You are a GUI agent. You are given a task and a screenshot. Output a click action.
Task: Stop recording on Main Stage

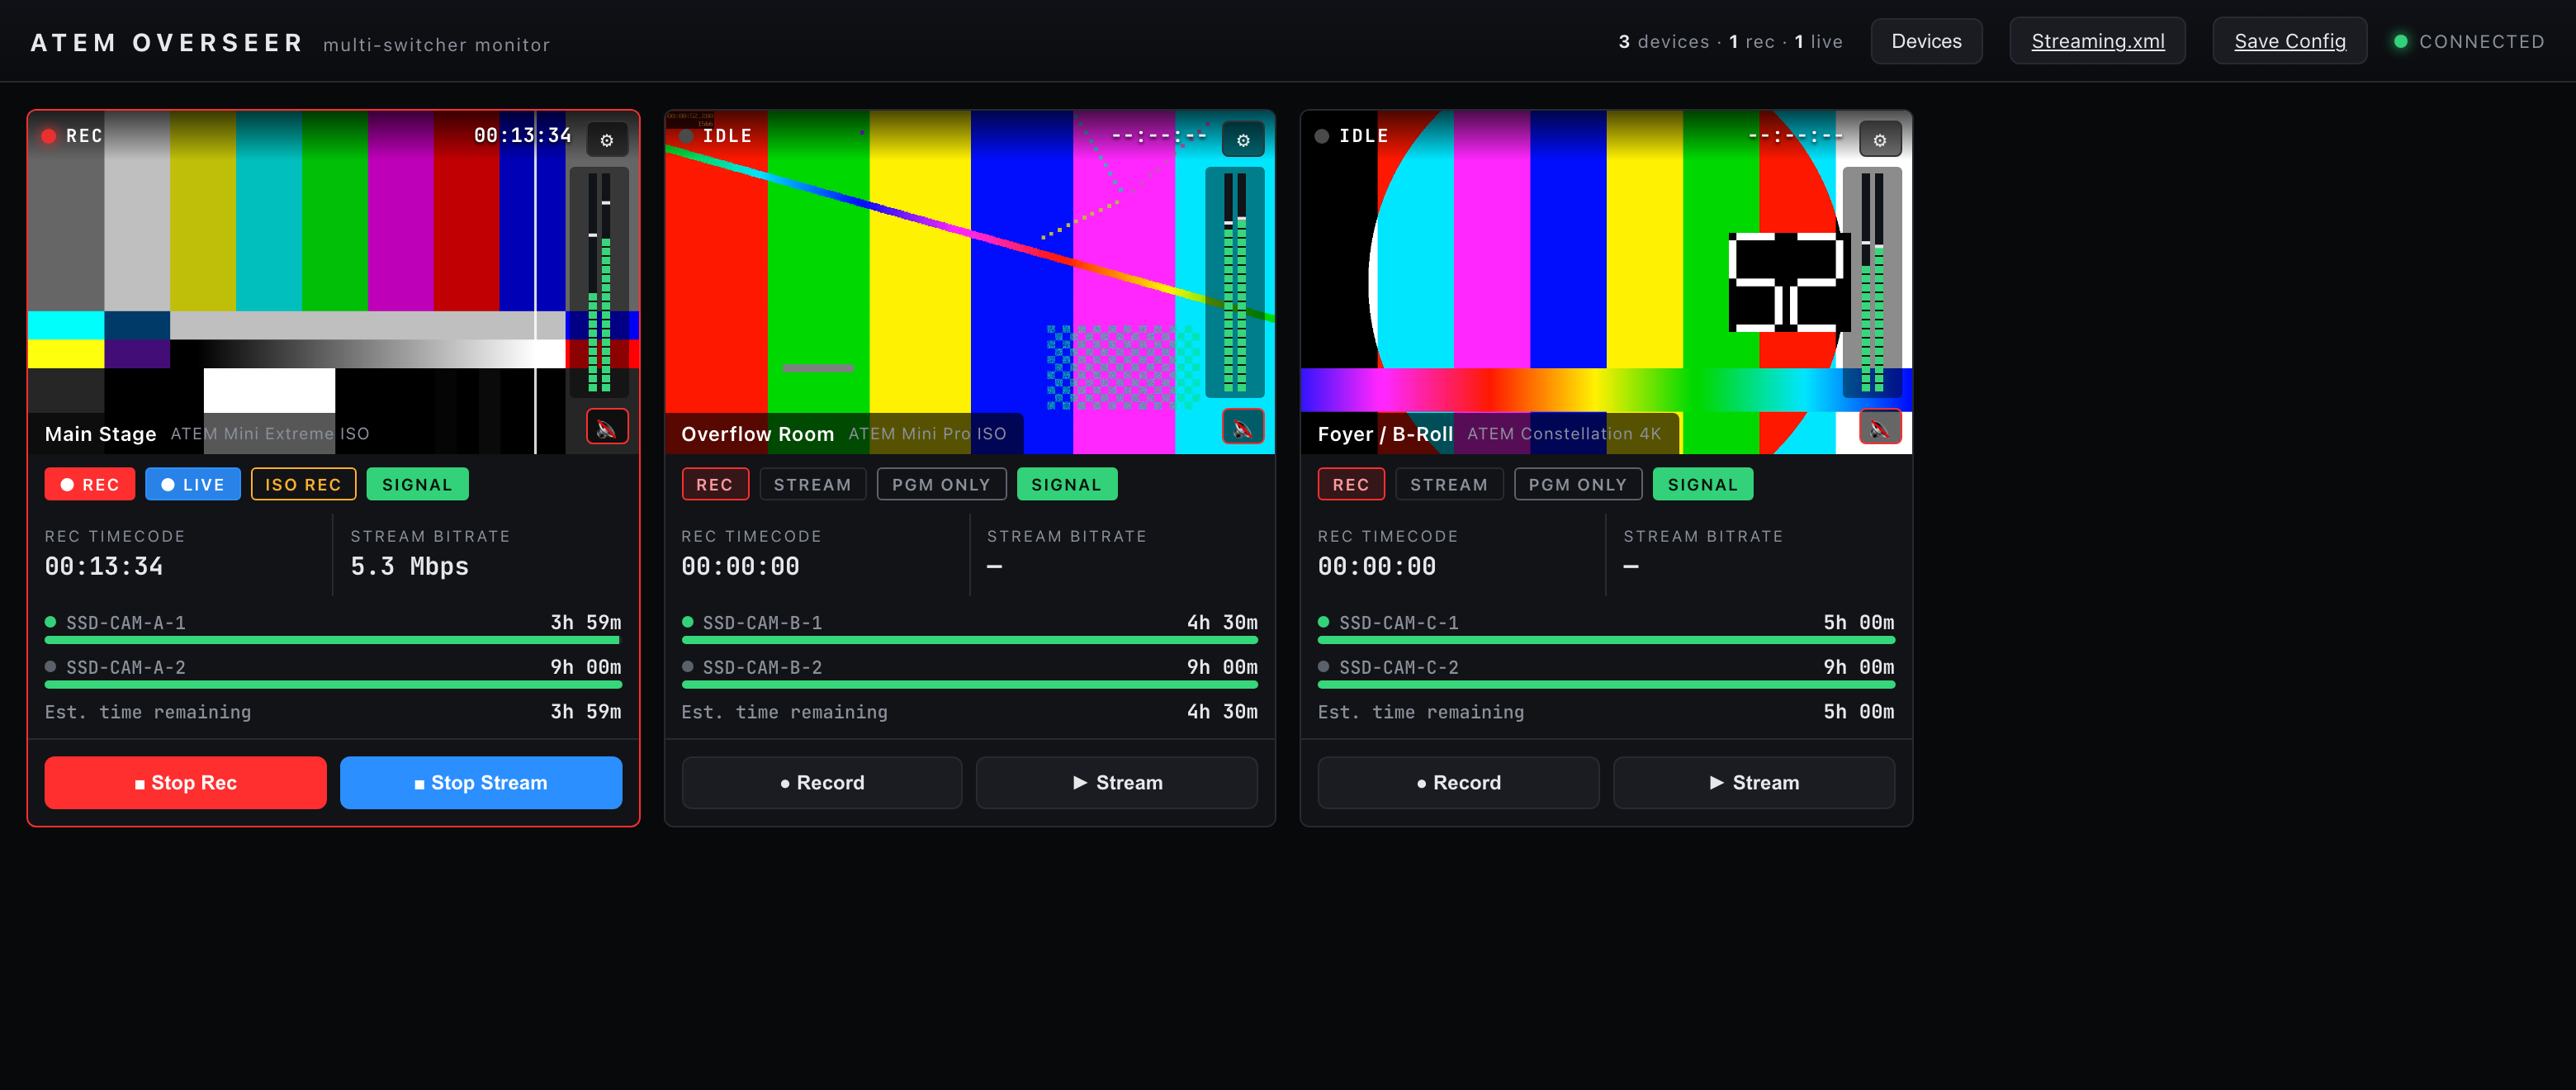[x=186, y=782]
